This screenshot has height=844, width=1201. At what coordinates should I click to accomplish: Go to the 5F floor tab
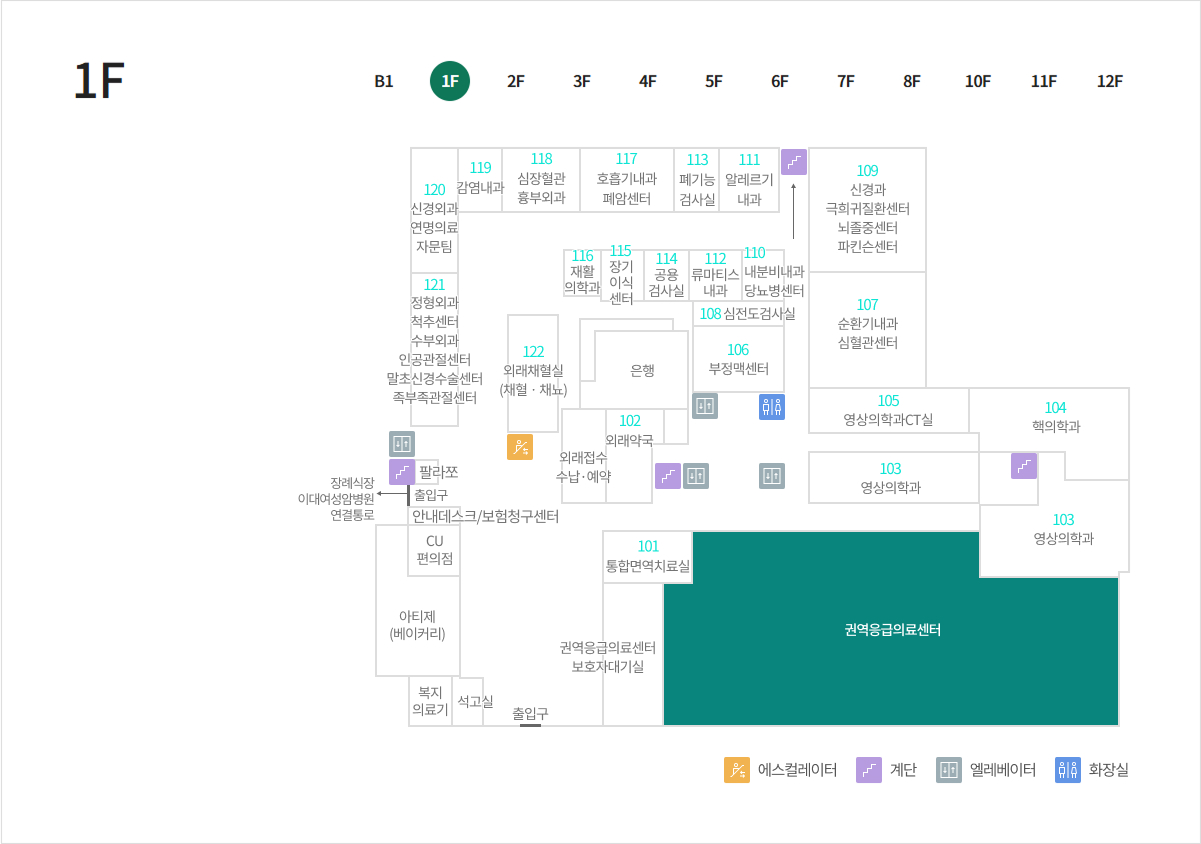click(x=714, y=82)
